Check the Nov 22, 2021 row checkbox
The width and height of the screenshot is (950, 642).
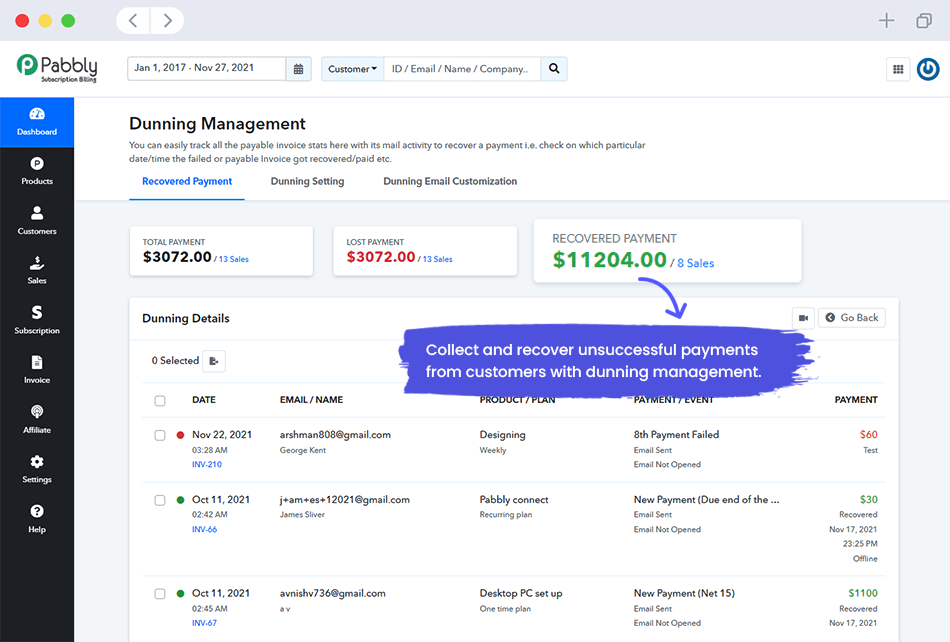(x=158, y=434)
